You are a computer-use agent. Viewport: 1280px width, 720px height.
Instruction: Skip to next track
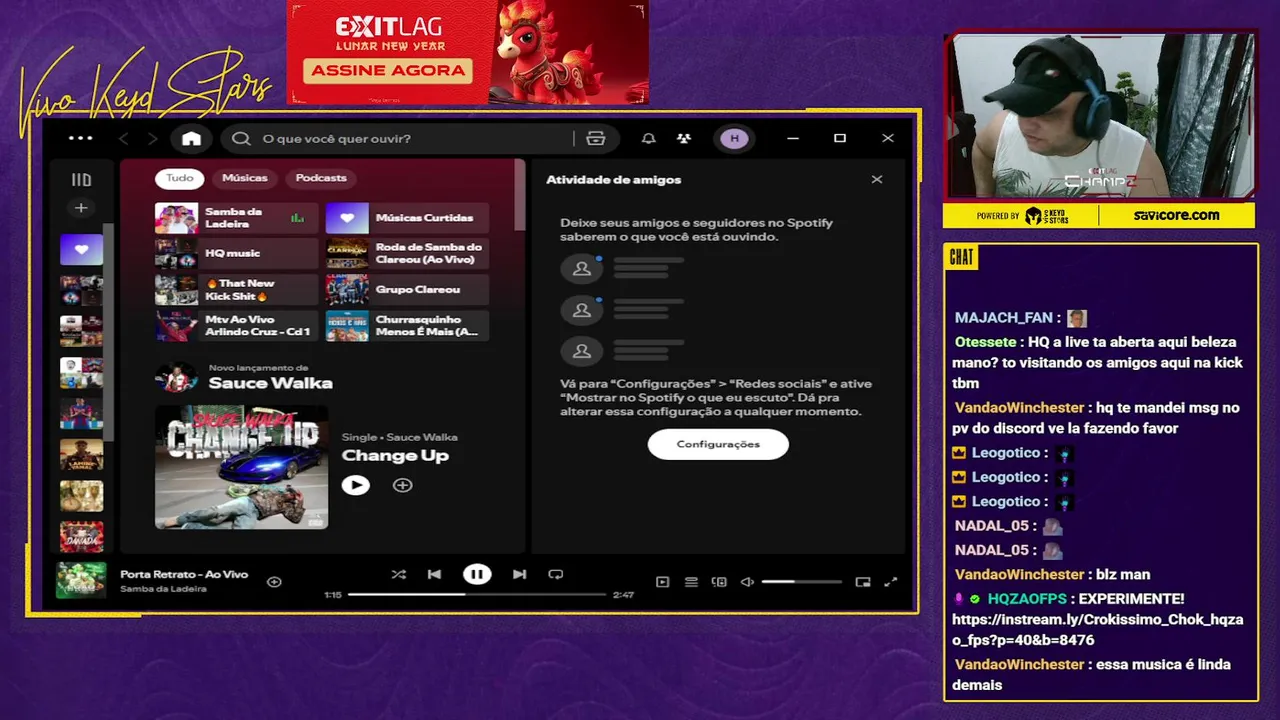pos(519,574)
